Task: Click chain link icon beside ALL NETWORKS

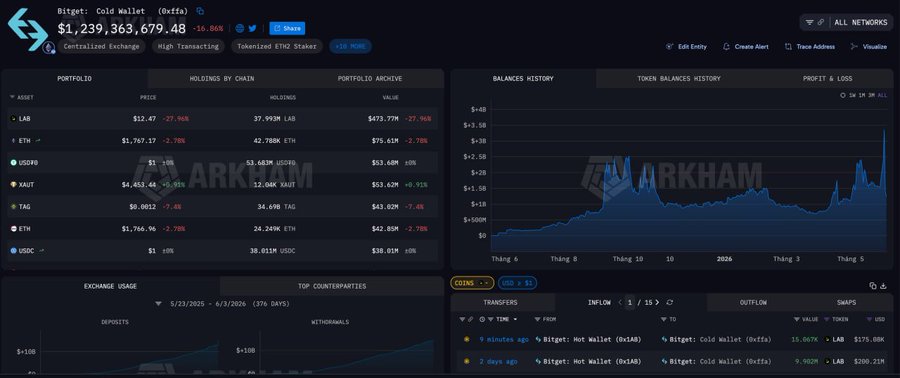Action: pyautogui.click(x=821, y=22)
